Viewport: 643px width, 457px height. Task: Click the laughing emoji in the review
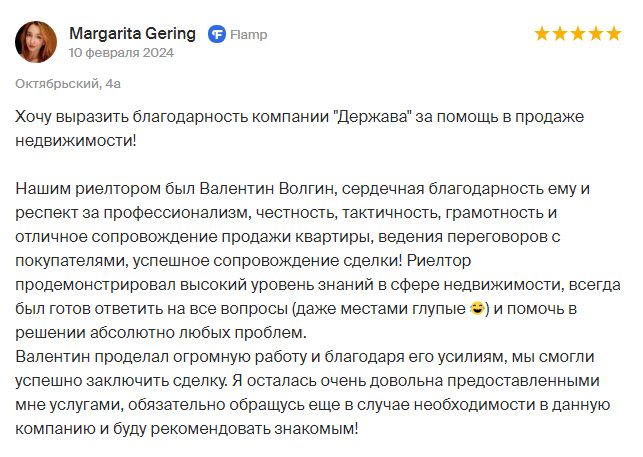click(477, 308)
